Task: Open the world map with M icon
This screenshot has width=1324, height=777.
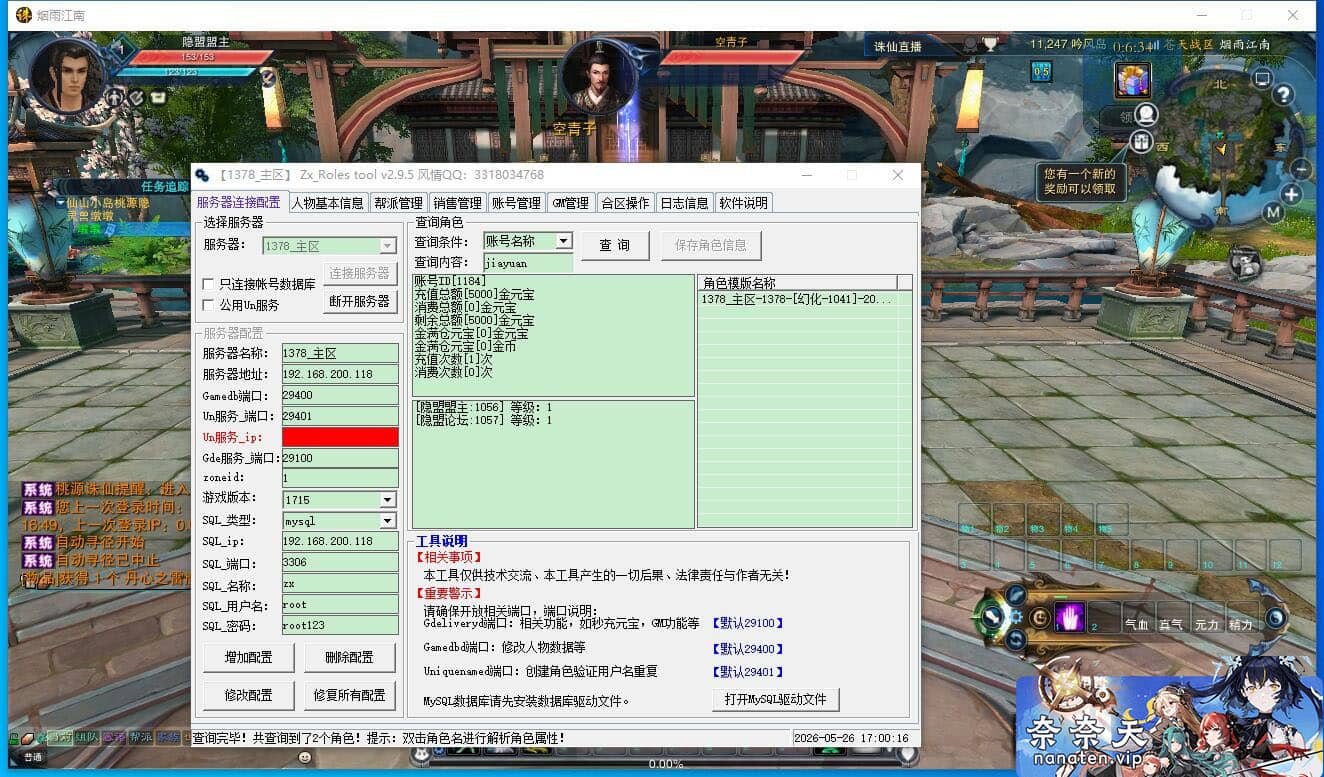Action: point(1273,212)
